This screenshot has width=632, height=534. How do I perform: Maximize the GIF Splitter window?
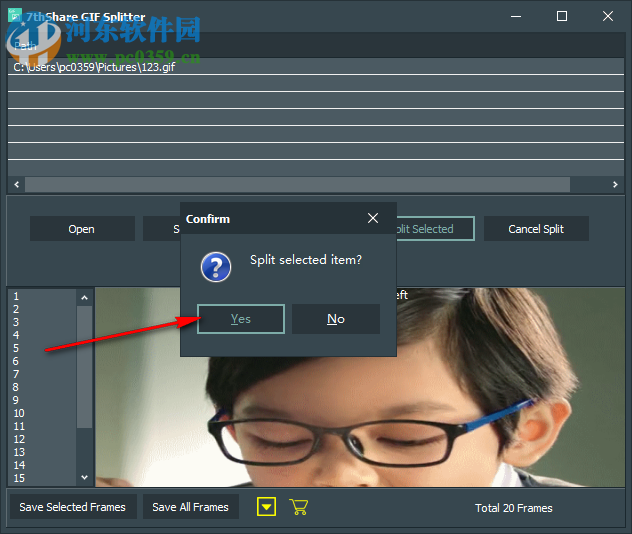coord(562,16)
